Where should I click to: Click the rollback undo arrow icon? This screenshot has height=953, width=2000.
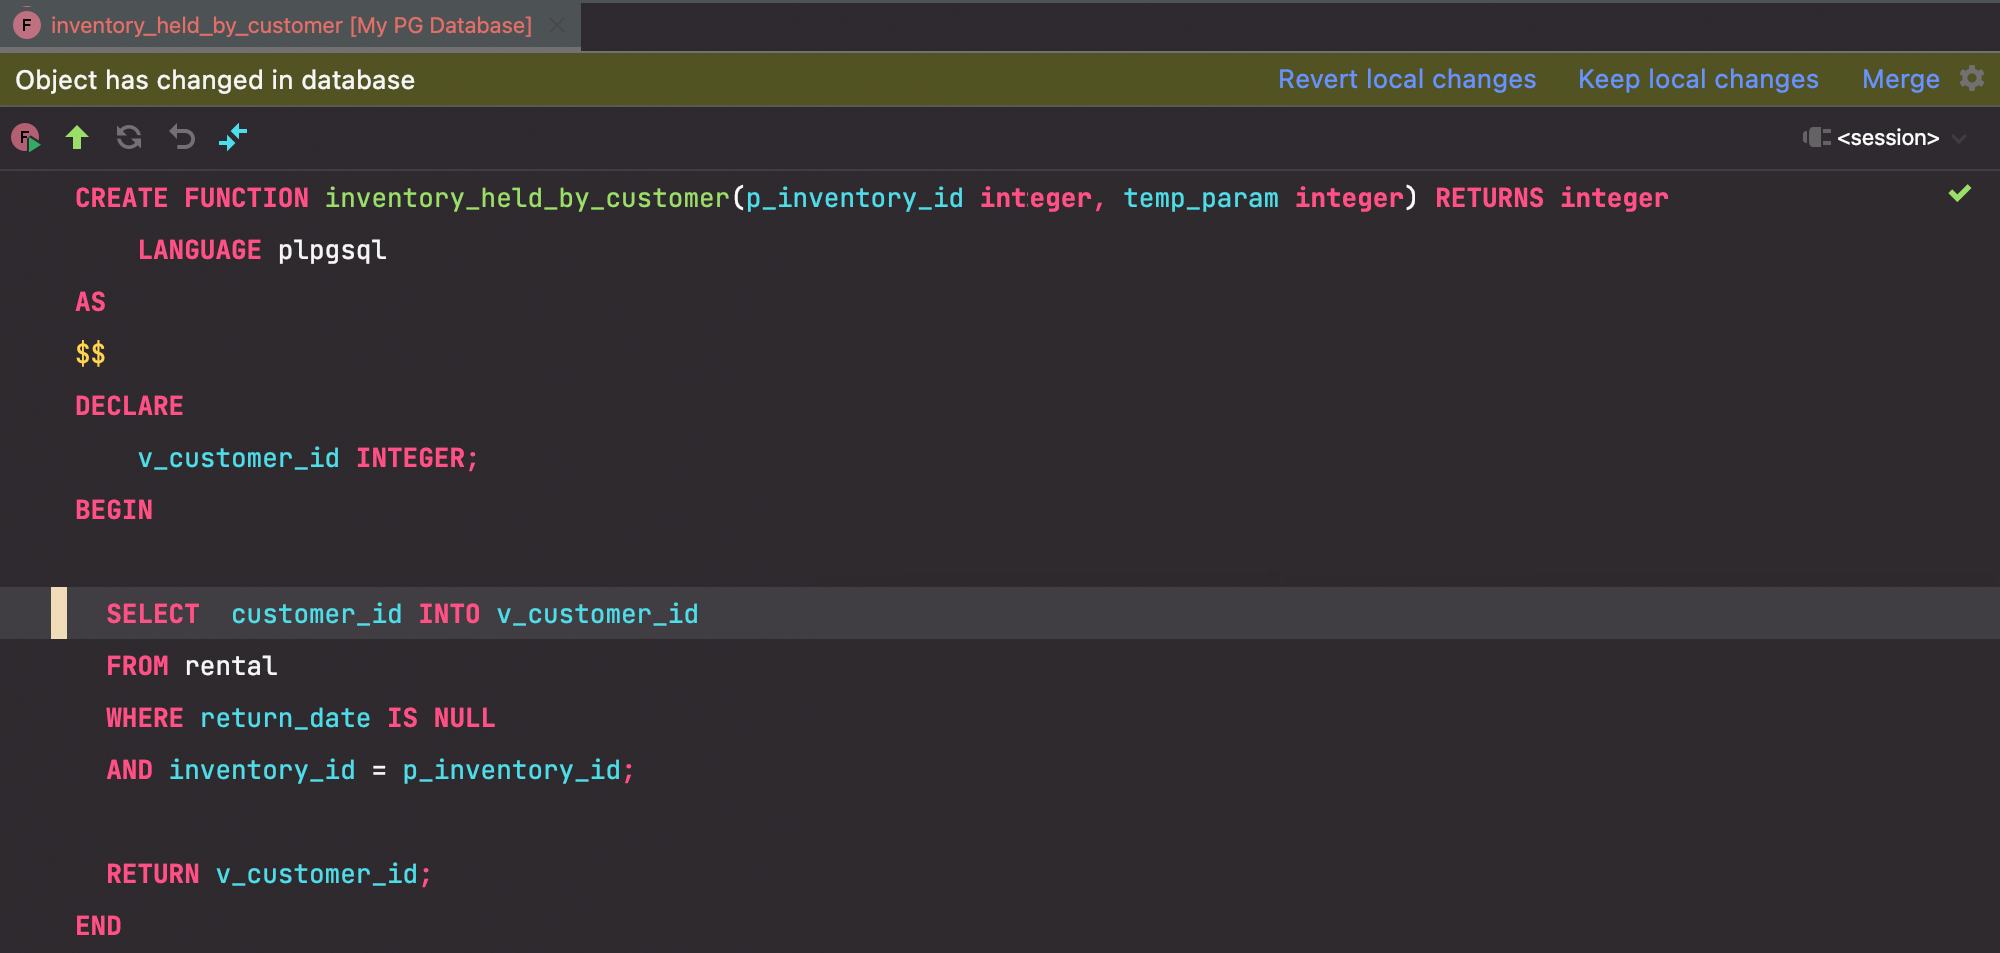pos(182,138)
